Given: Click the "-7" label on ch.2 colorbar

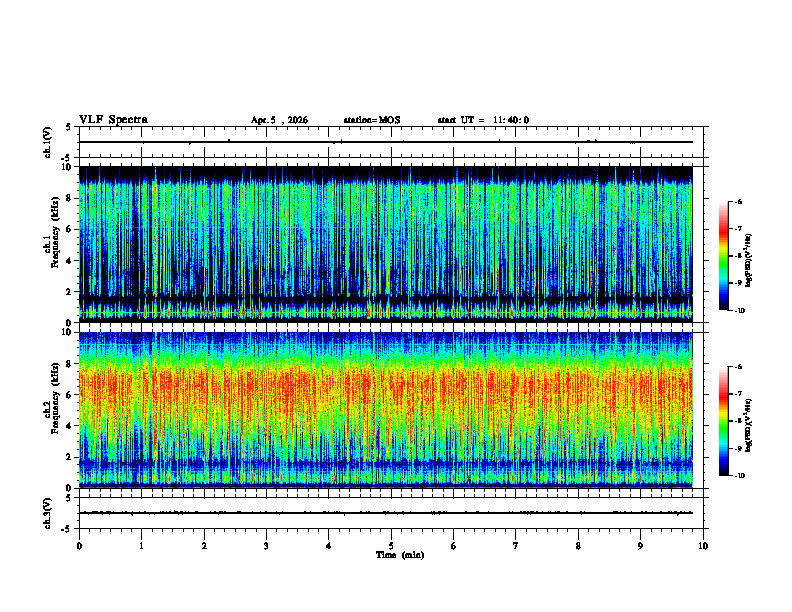Looking at the screenshot, I should [x=738, y=394].
